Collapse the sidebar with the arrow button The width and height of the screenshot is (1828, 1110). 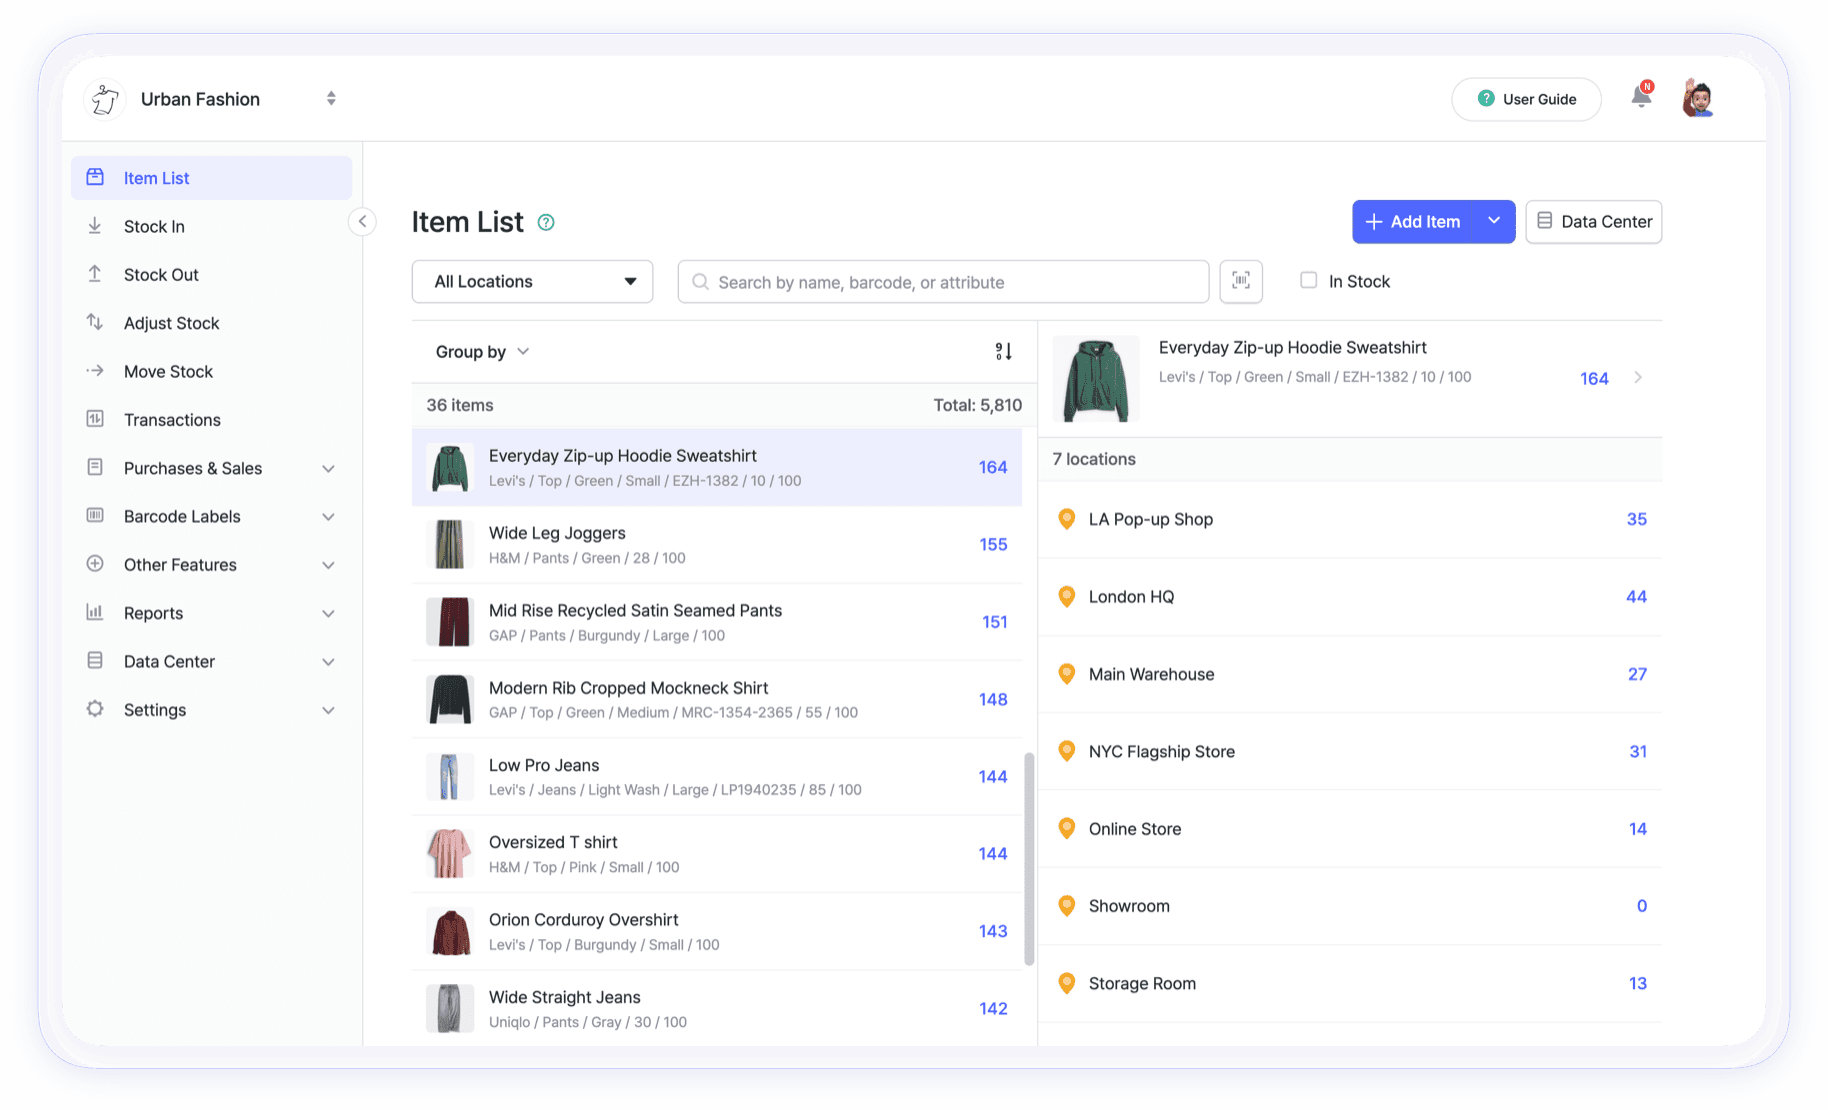tap(362, 221)
